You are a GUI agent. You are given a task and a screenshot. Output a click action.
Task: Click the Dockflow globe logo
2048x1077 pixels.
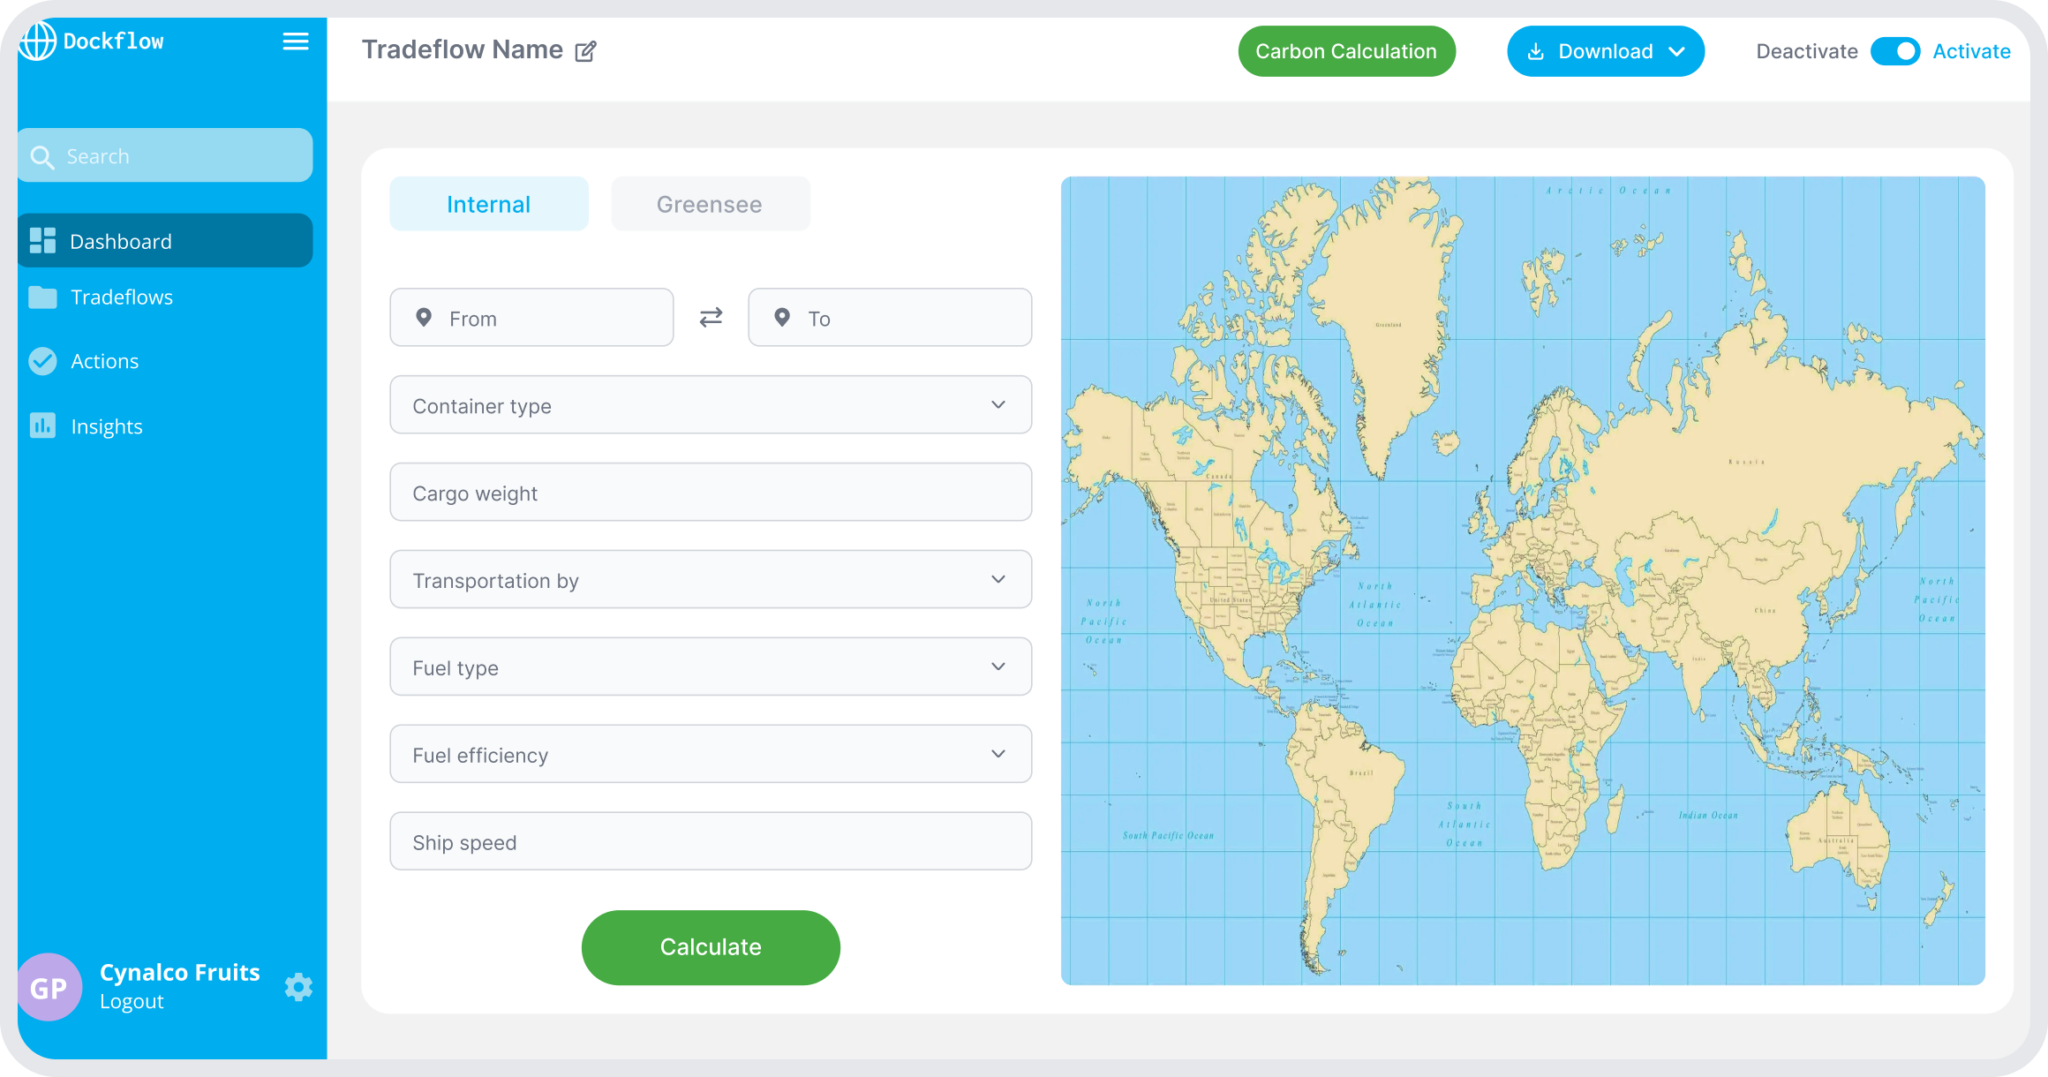39,41
